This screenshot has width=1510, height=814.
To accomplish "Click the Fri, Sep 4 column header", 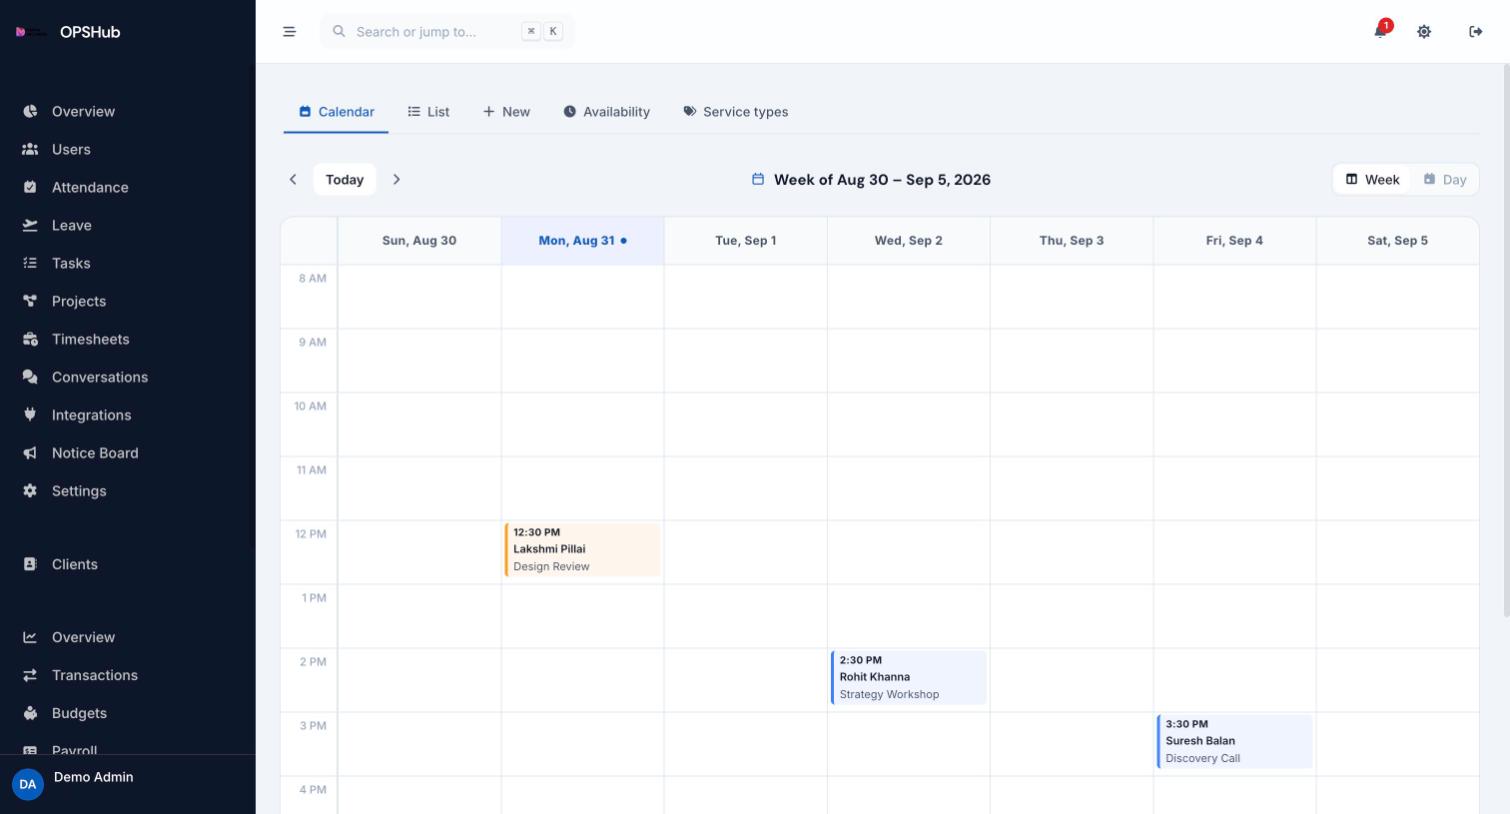I will click(1234, 241).
